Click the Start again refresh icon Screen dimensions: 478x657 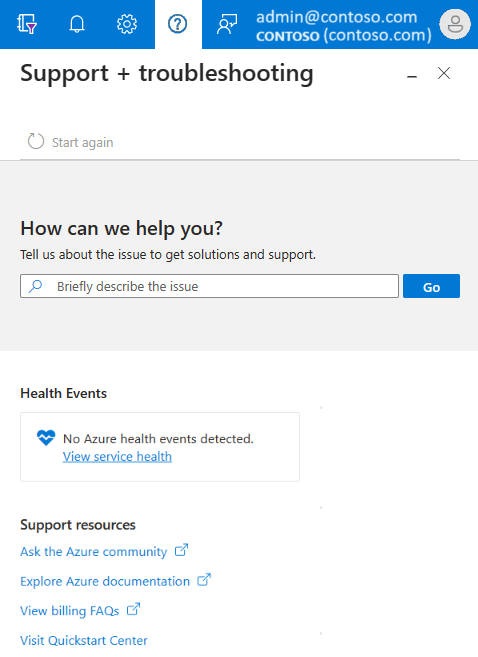pos(36,142)
